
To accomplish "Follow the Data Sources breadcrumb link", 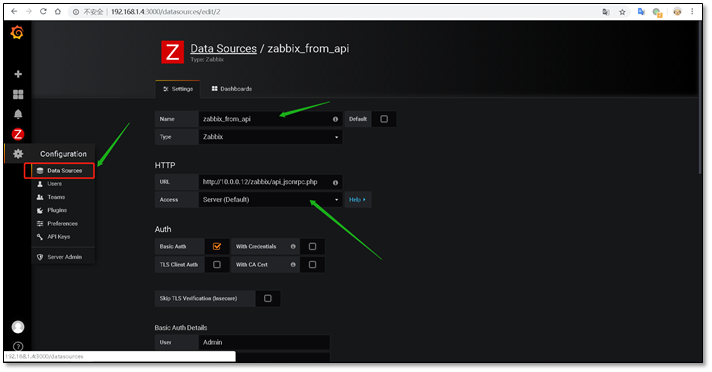I will coord(223,49).
